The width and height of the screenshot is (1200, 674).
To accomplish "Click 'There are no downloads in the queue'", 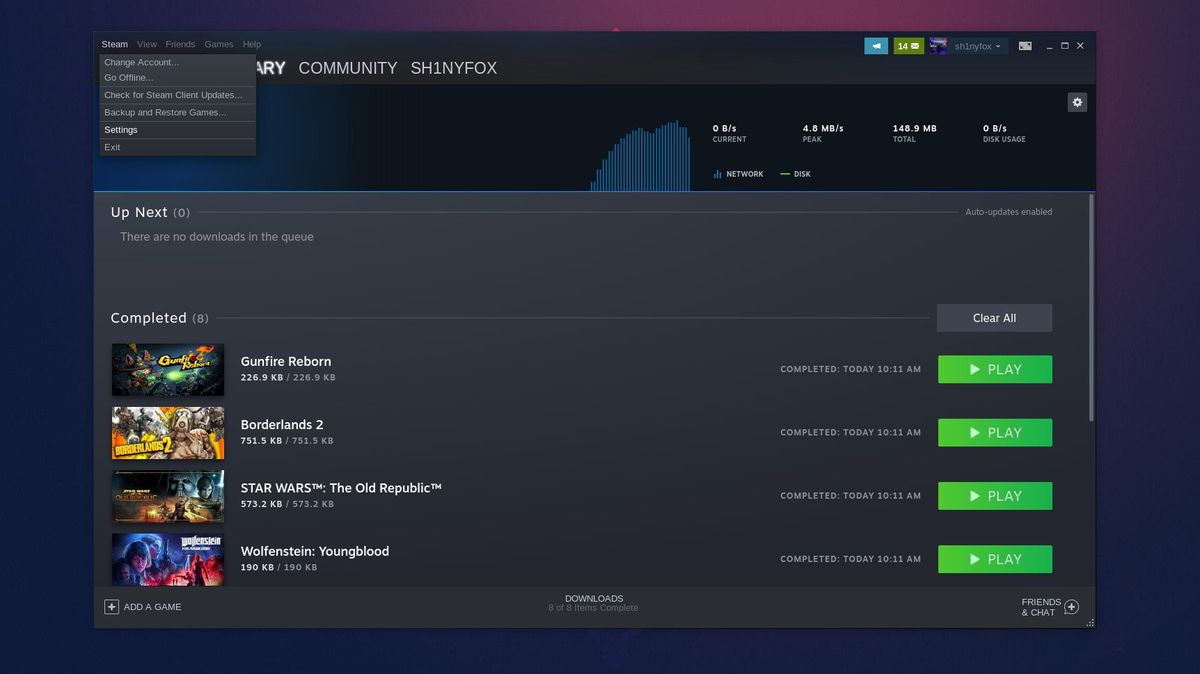I will click(x=217, y=237).
